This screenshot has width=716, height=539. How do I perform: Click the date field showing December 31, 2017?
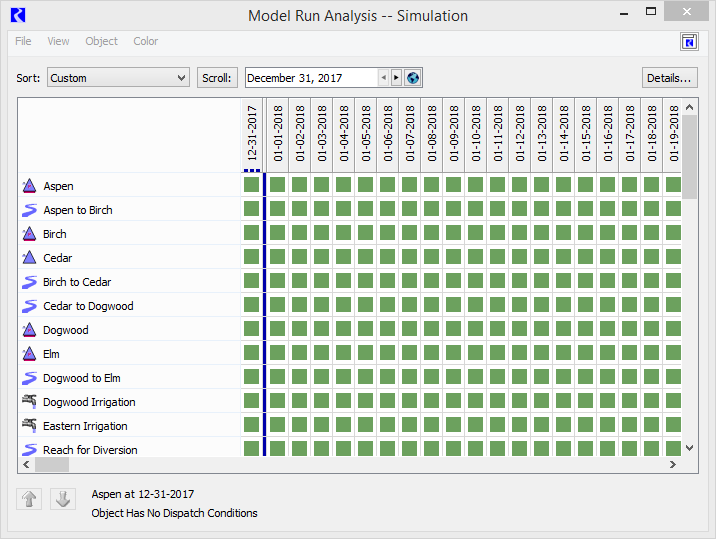(310, 78)
